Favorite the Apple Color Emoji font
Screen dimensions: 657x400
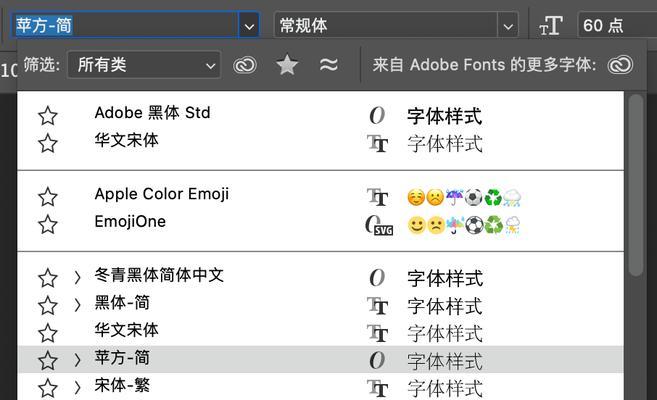point(48,197)
